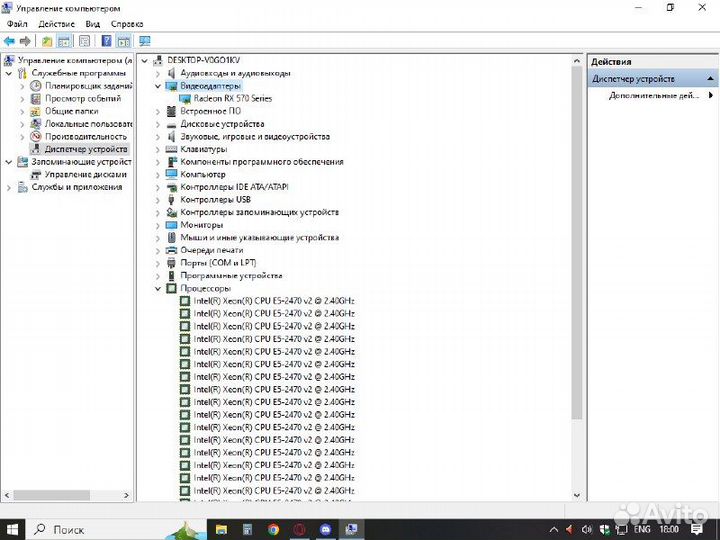This screenshot has width=720, height=540.
Task: Expand the Клавиатуры category
Action: pyautogui.click(x=158, y=149)
